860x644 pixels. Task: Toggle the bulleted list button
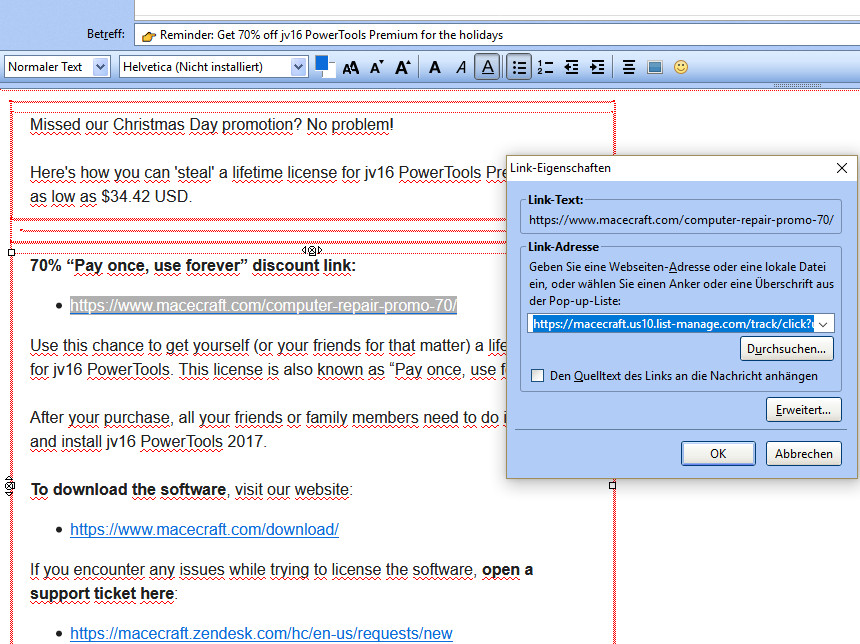pos(518,67)
